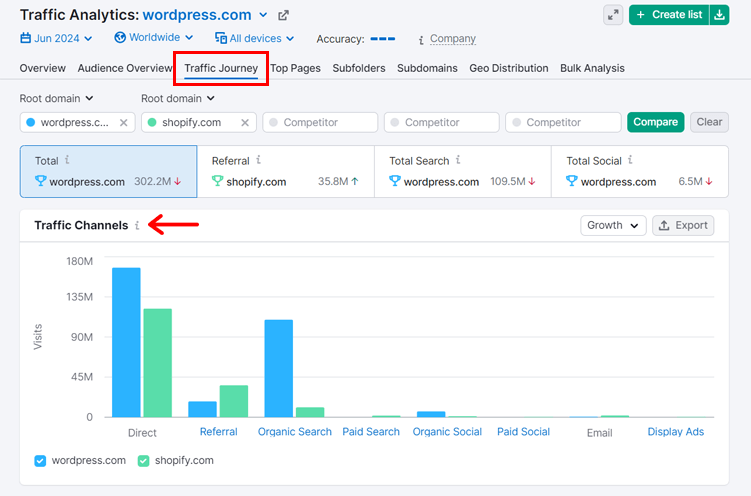Open the second Root domain dropdown
751x496 pixels.
[x=178, y=98]
